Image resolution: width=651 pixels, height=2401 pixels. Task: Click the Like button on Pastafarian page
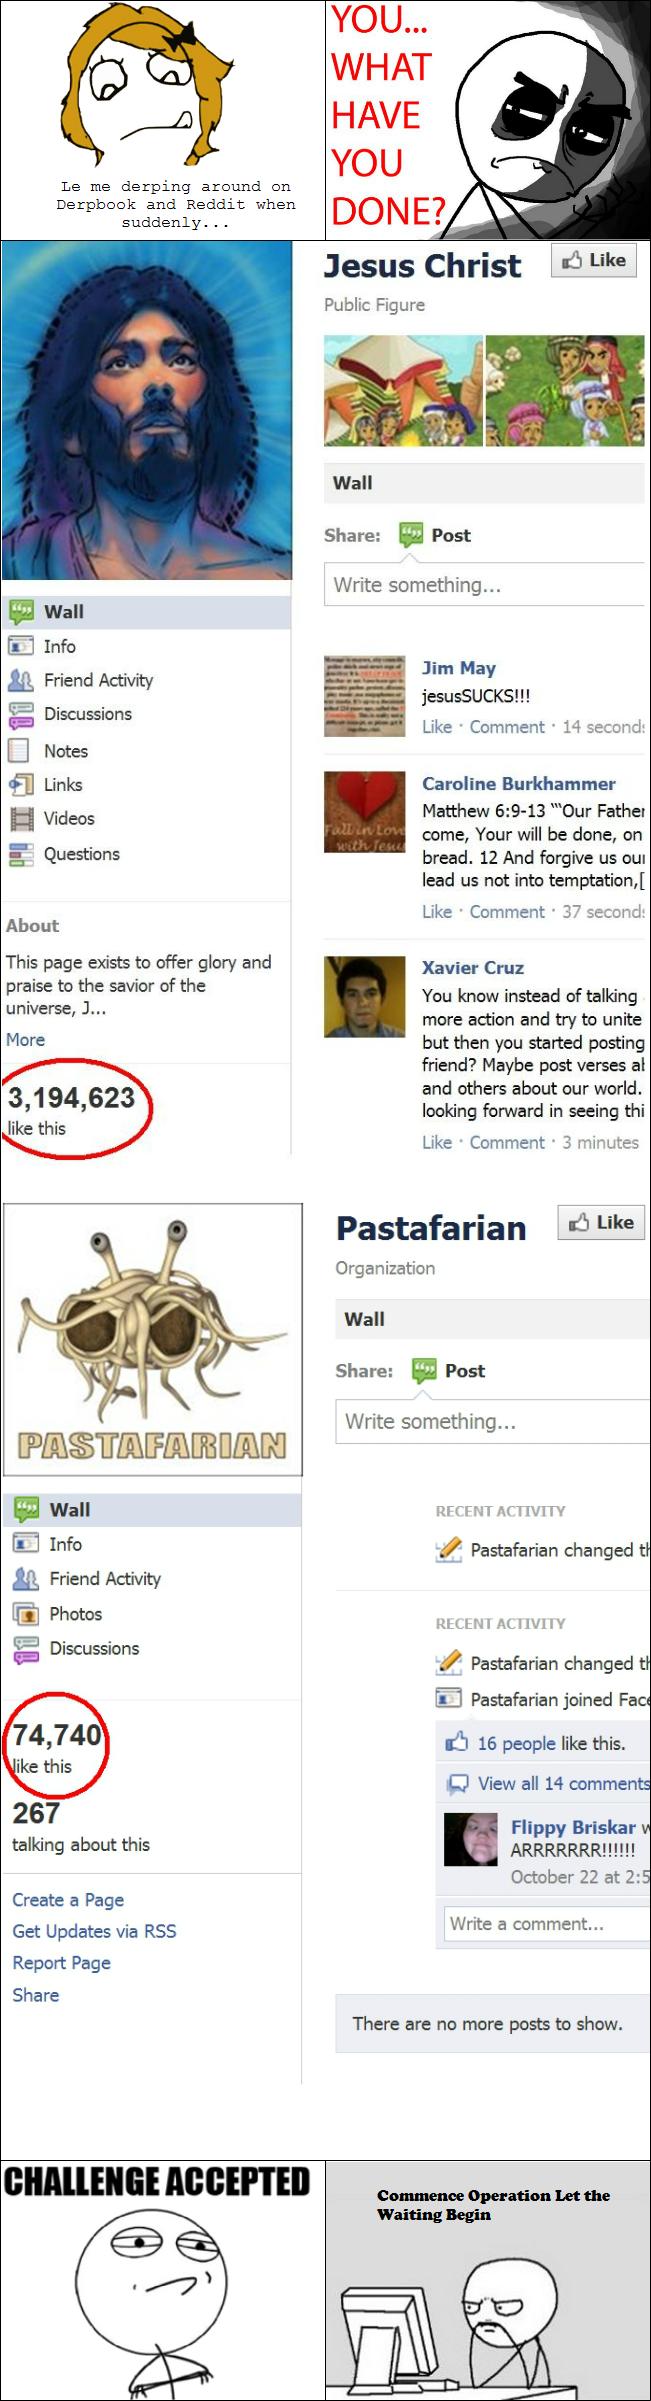601,1223
